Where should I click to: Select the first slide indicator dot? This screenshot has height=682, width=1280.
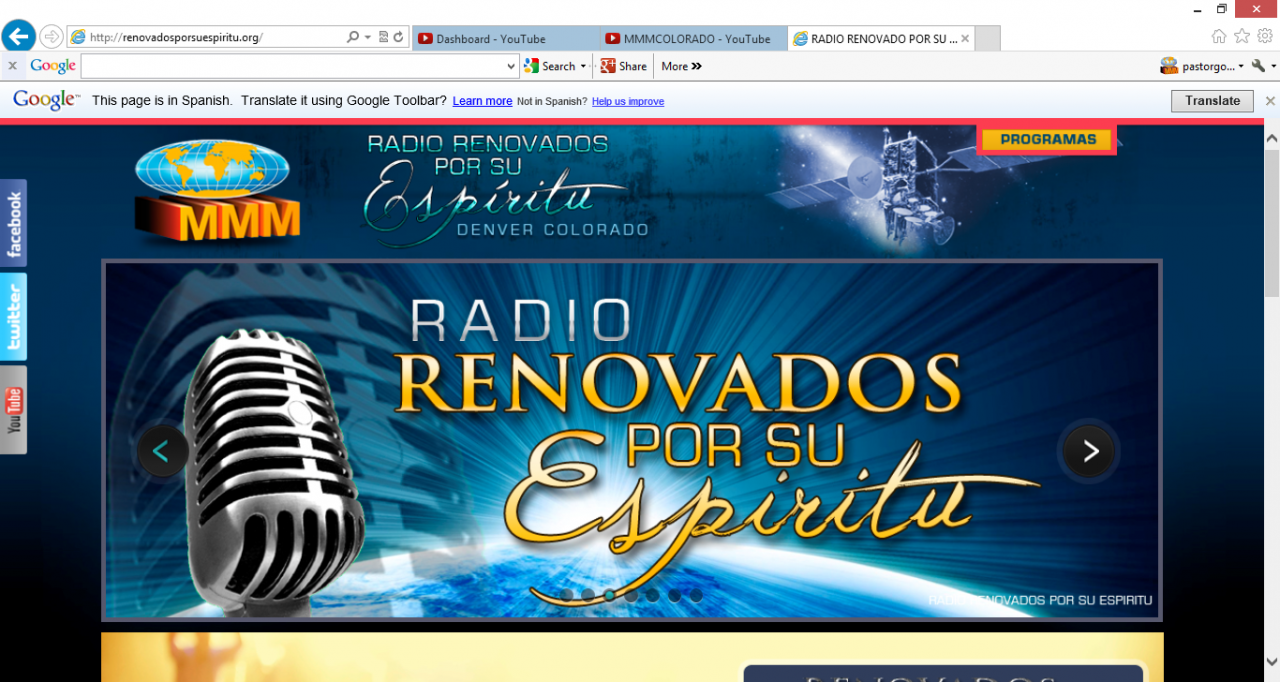566,595
